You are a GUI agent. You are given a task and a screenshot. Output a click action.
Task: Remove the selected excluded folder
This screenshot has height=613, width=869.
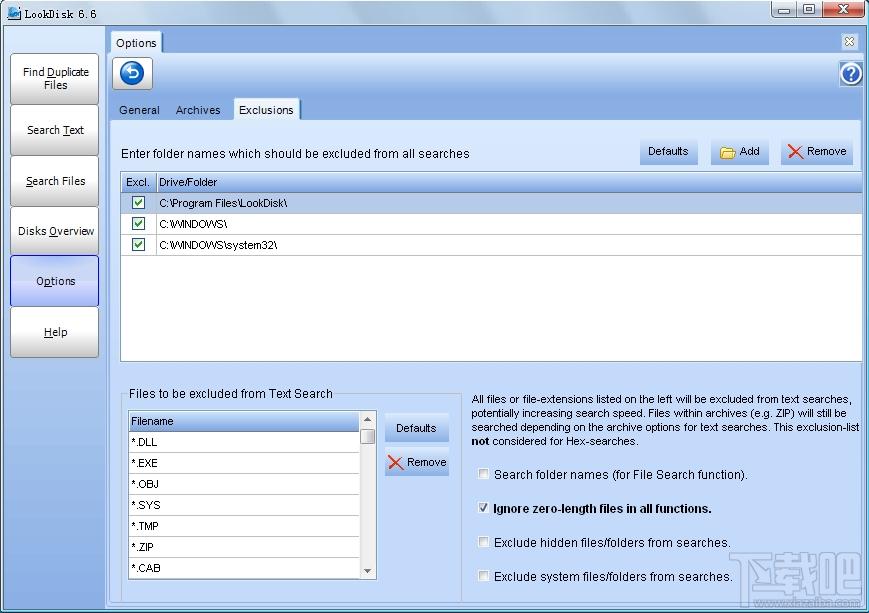816,151
